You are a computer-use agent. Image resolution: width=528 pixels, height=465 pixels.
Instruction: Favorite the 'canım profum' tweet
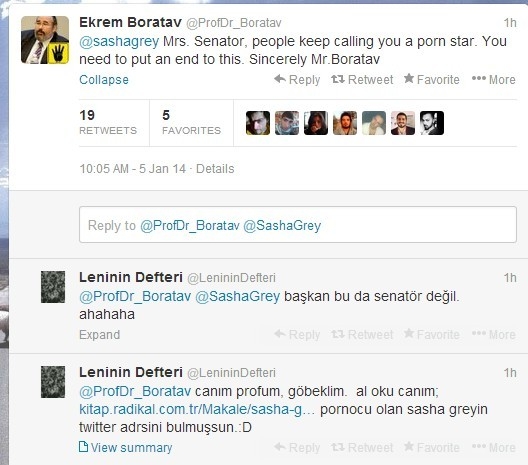pyautogui.click(x=432, y=447)
